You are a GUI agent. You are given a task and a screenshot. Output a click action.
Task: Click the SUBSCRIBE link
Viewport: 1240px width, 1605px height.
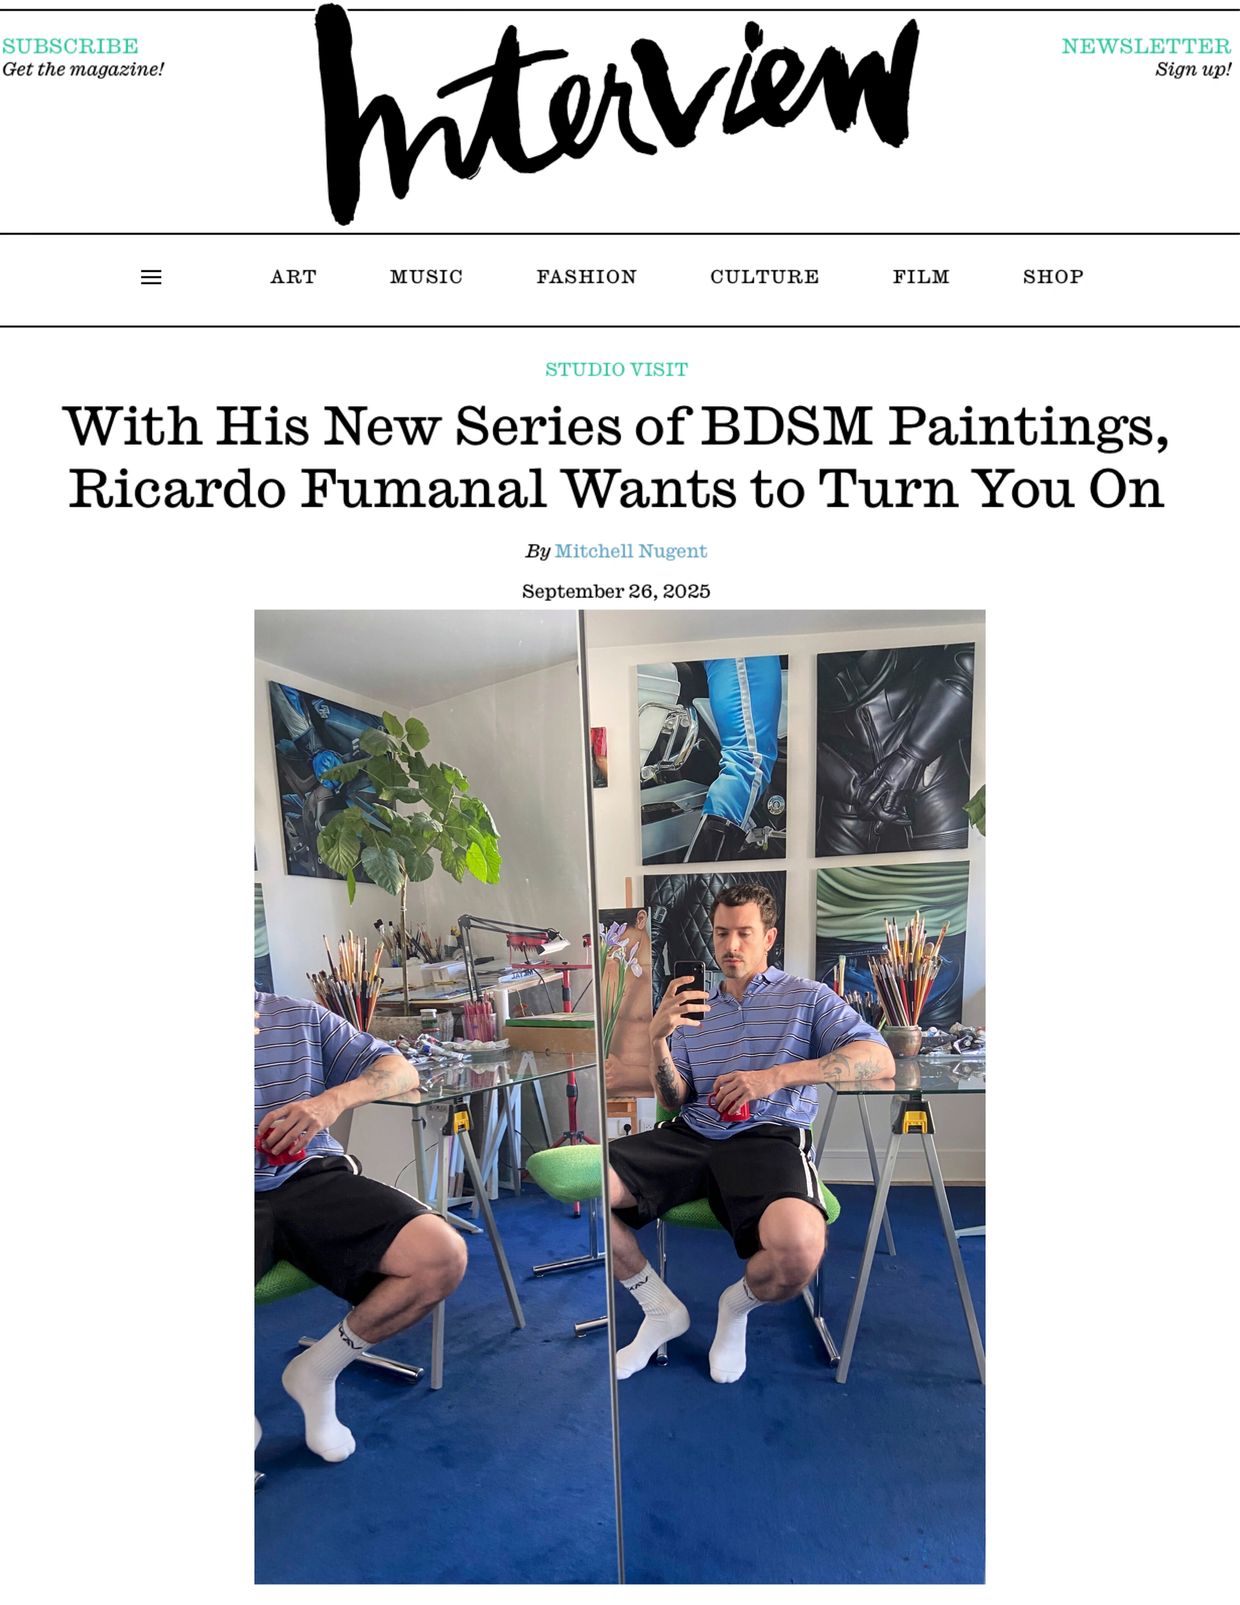(x=70, y=46)
